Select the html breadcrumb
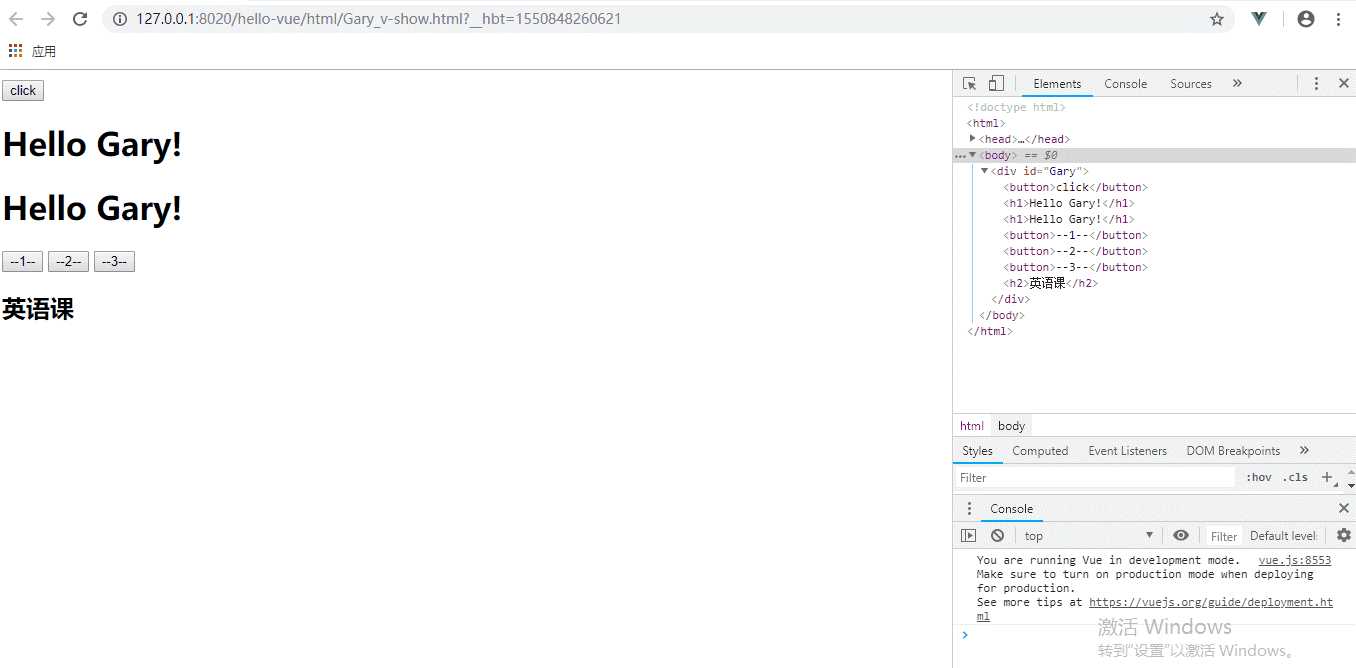The image size is (1356, 668). pos(972,426)
